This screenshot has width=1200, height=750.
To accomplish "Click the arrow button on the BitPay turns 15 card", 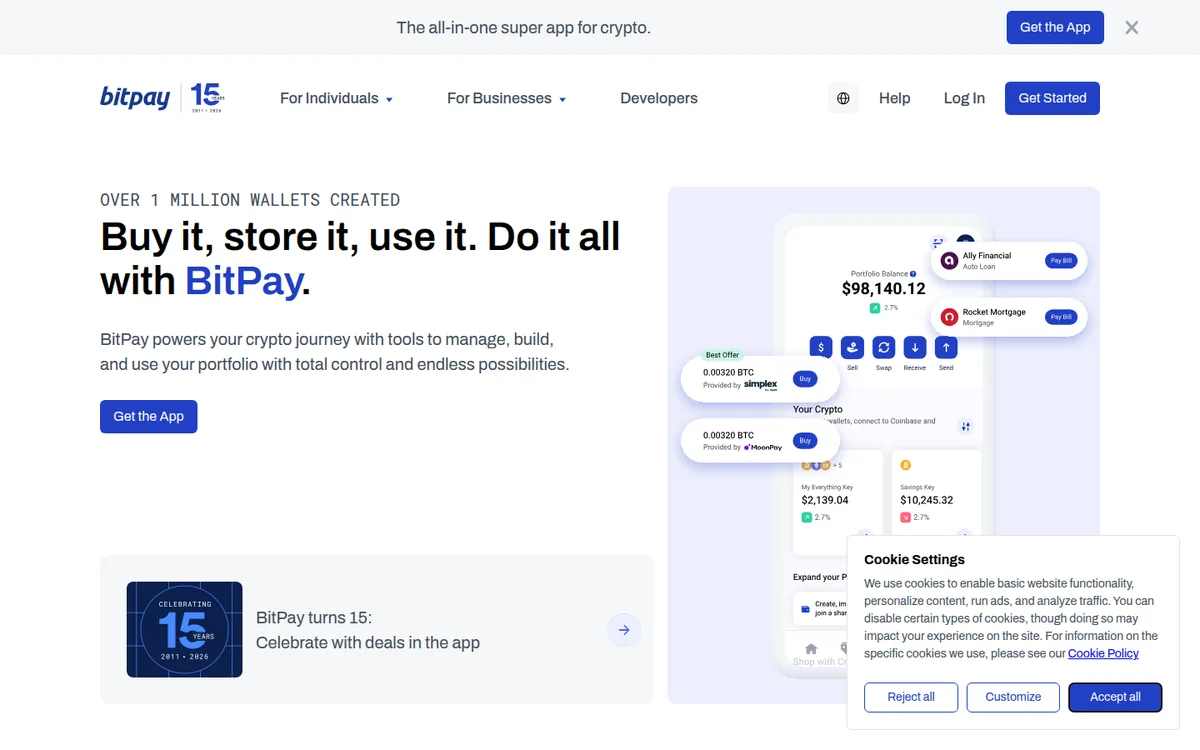I will point(624,630).
